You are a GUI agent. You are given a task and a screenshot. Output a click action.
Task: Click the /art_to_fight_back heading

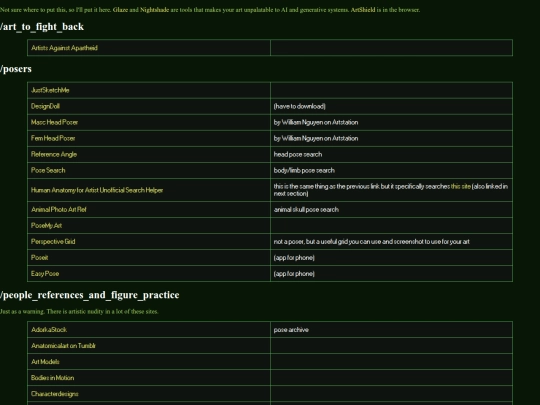[42, 27]
